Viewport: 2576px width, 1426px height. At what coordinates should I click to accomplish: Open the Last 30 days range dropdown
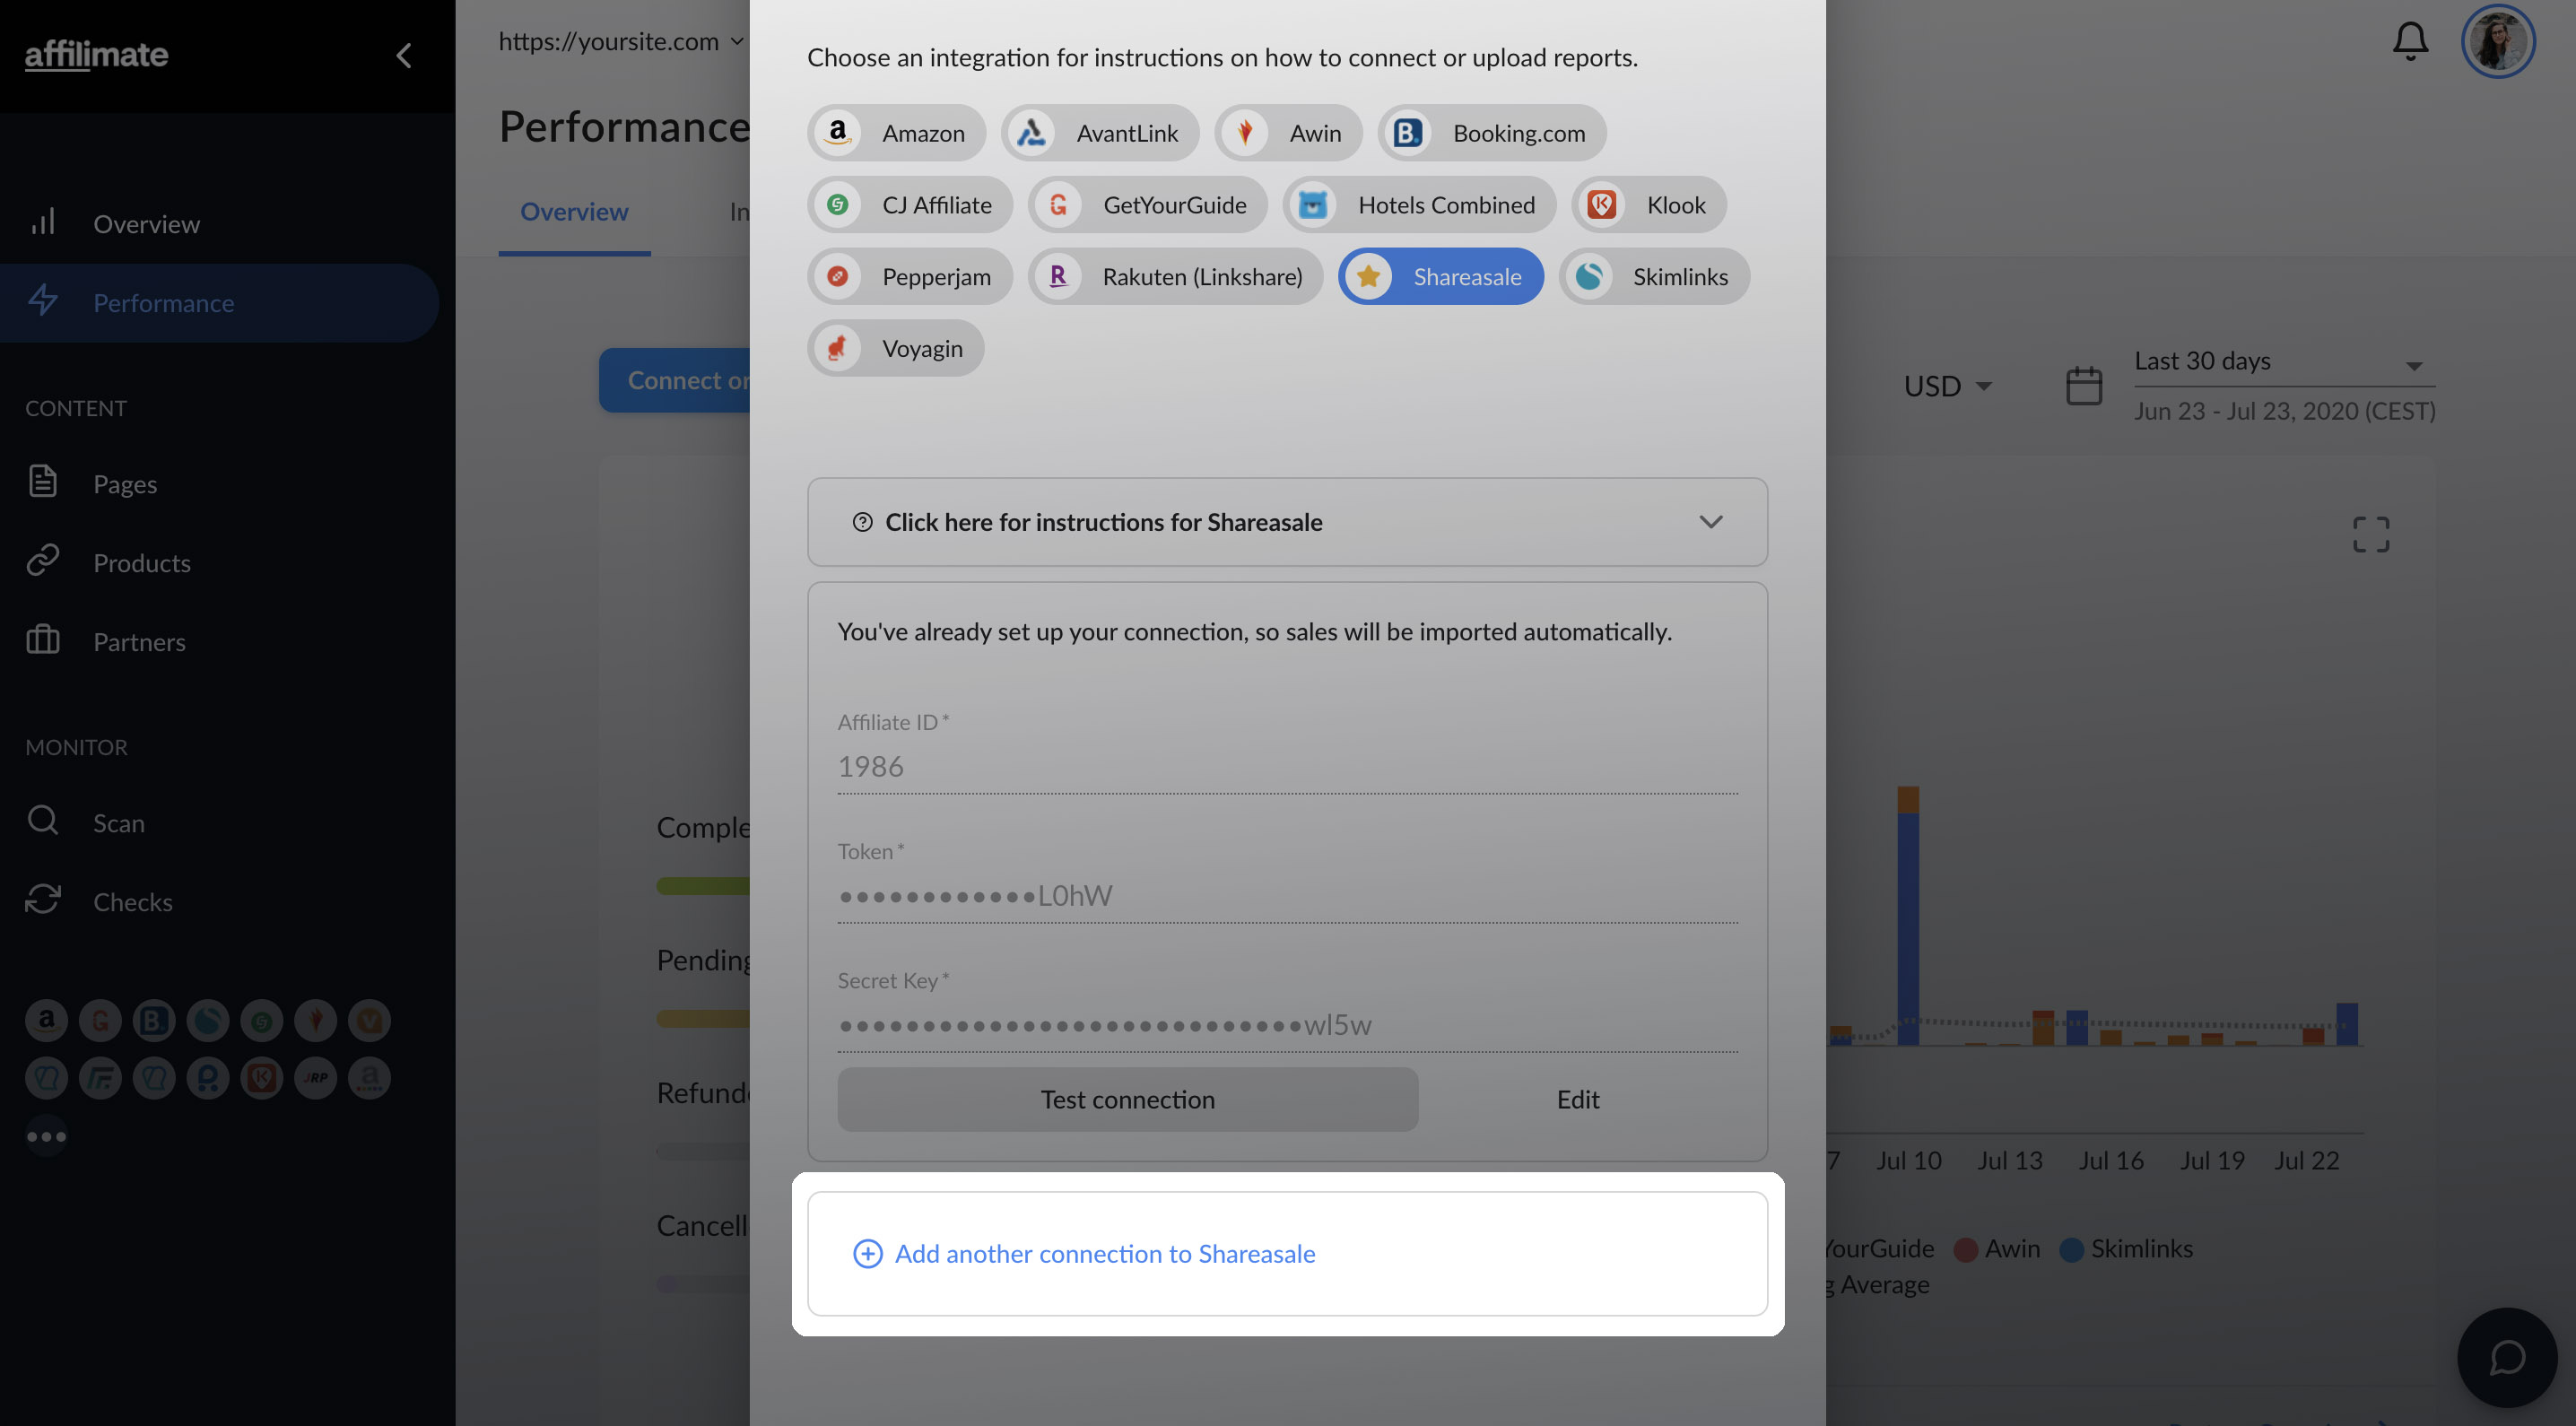pyautogui.click(x=2283, y=361)
